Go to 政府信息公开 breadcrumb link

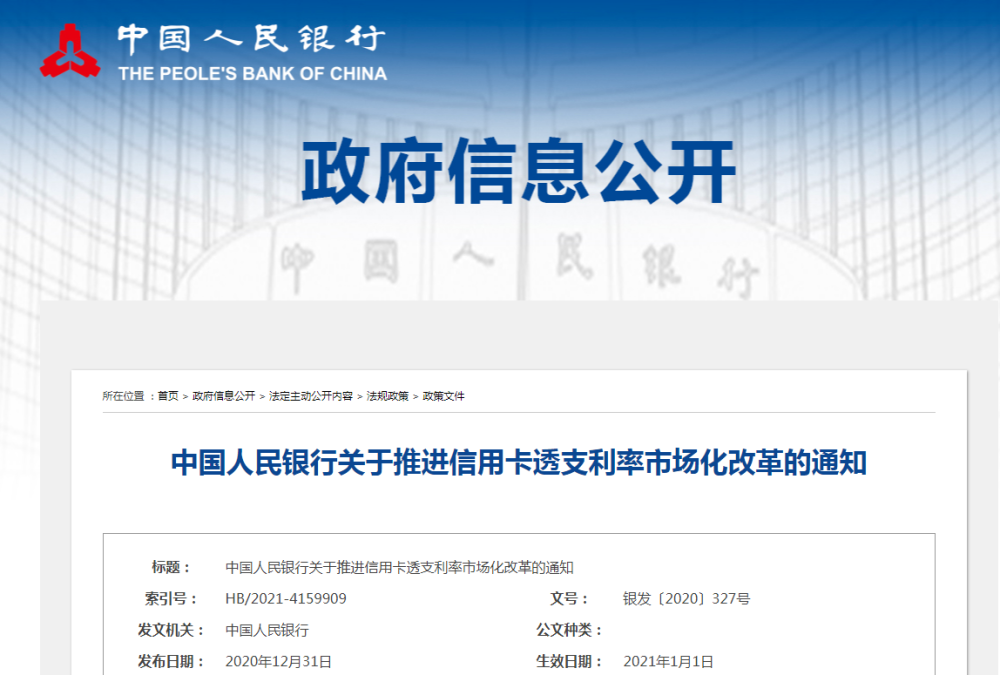[224, 396]
